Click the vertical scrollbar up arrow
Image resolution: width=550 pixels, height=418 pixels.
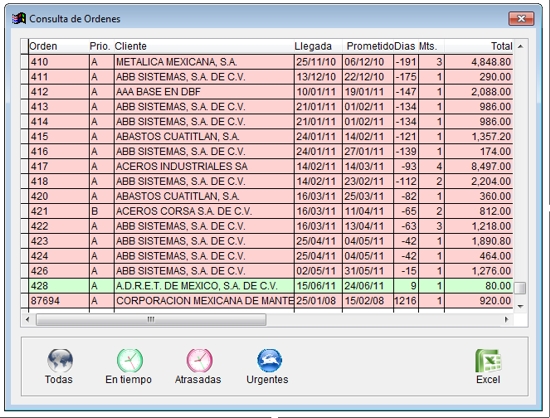point(521,46)
